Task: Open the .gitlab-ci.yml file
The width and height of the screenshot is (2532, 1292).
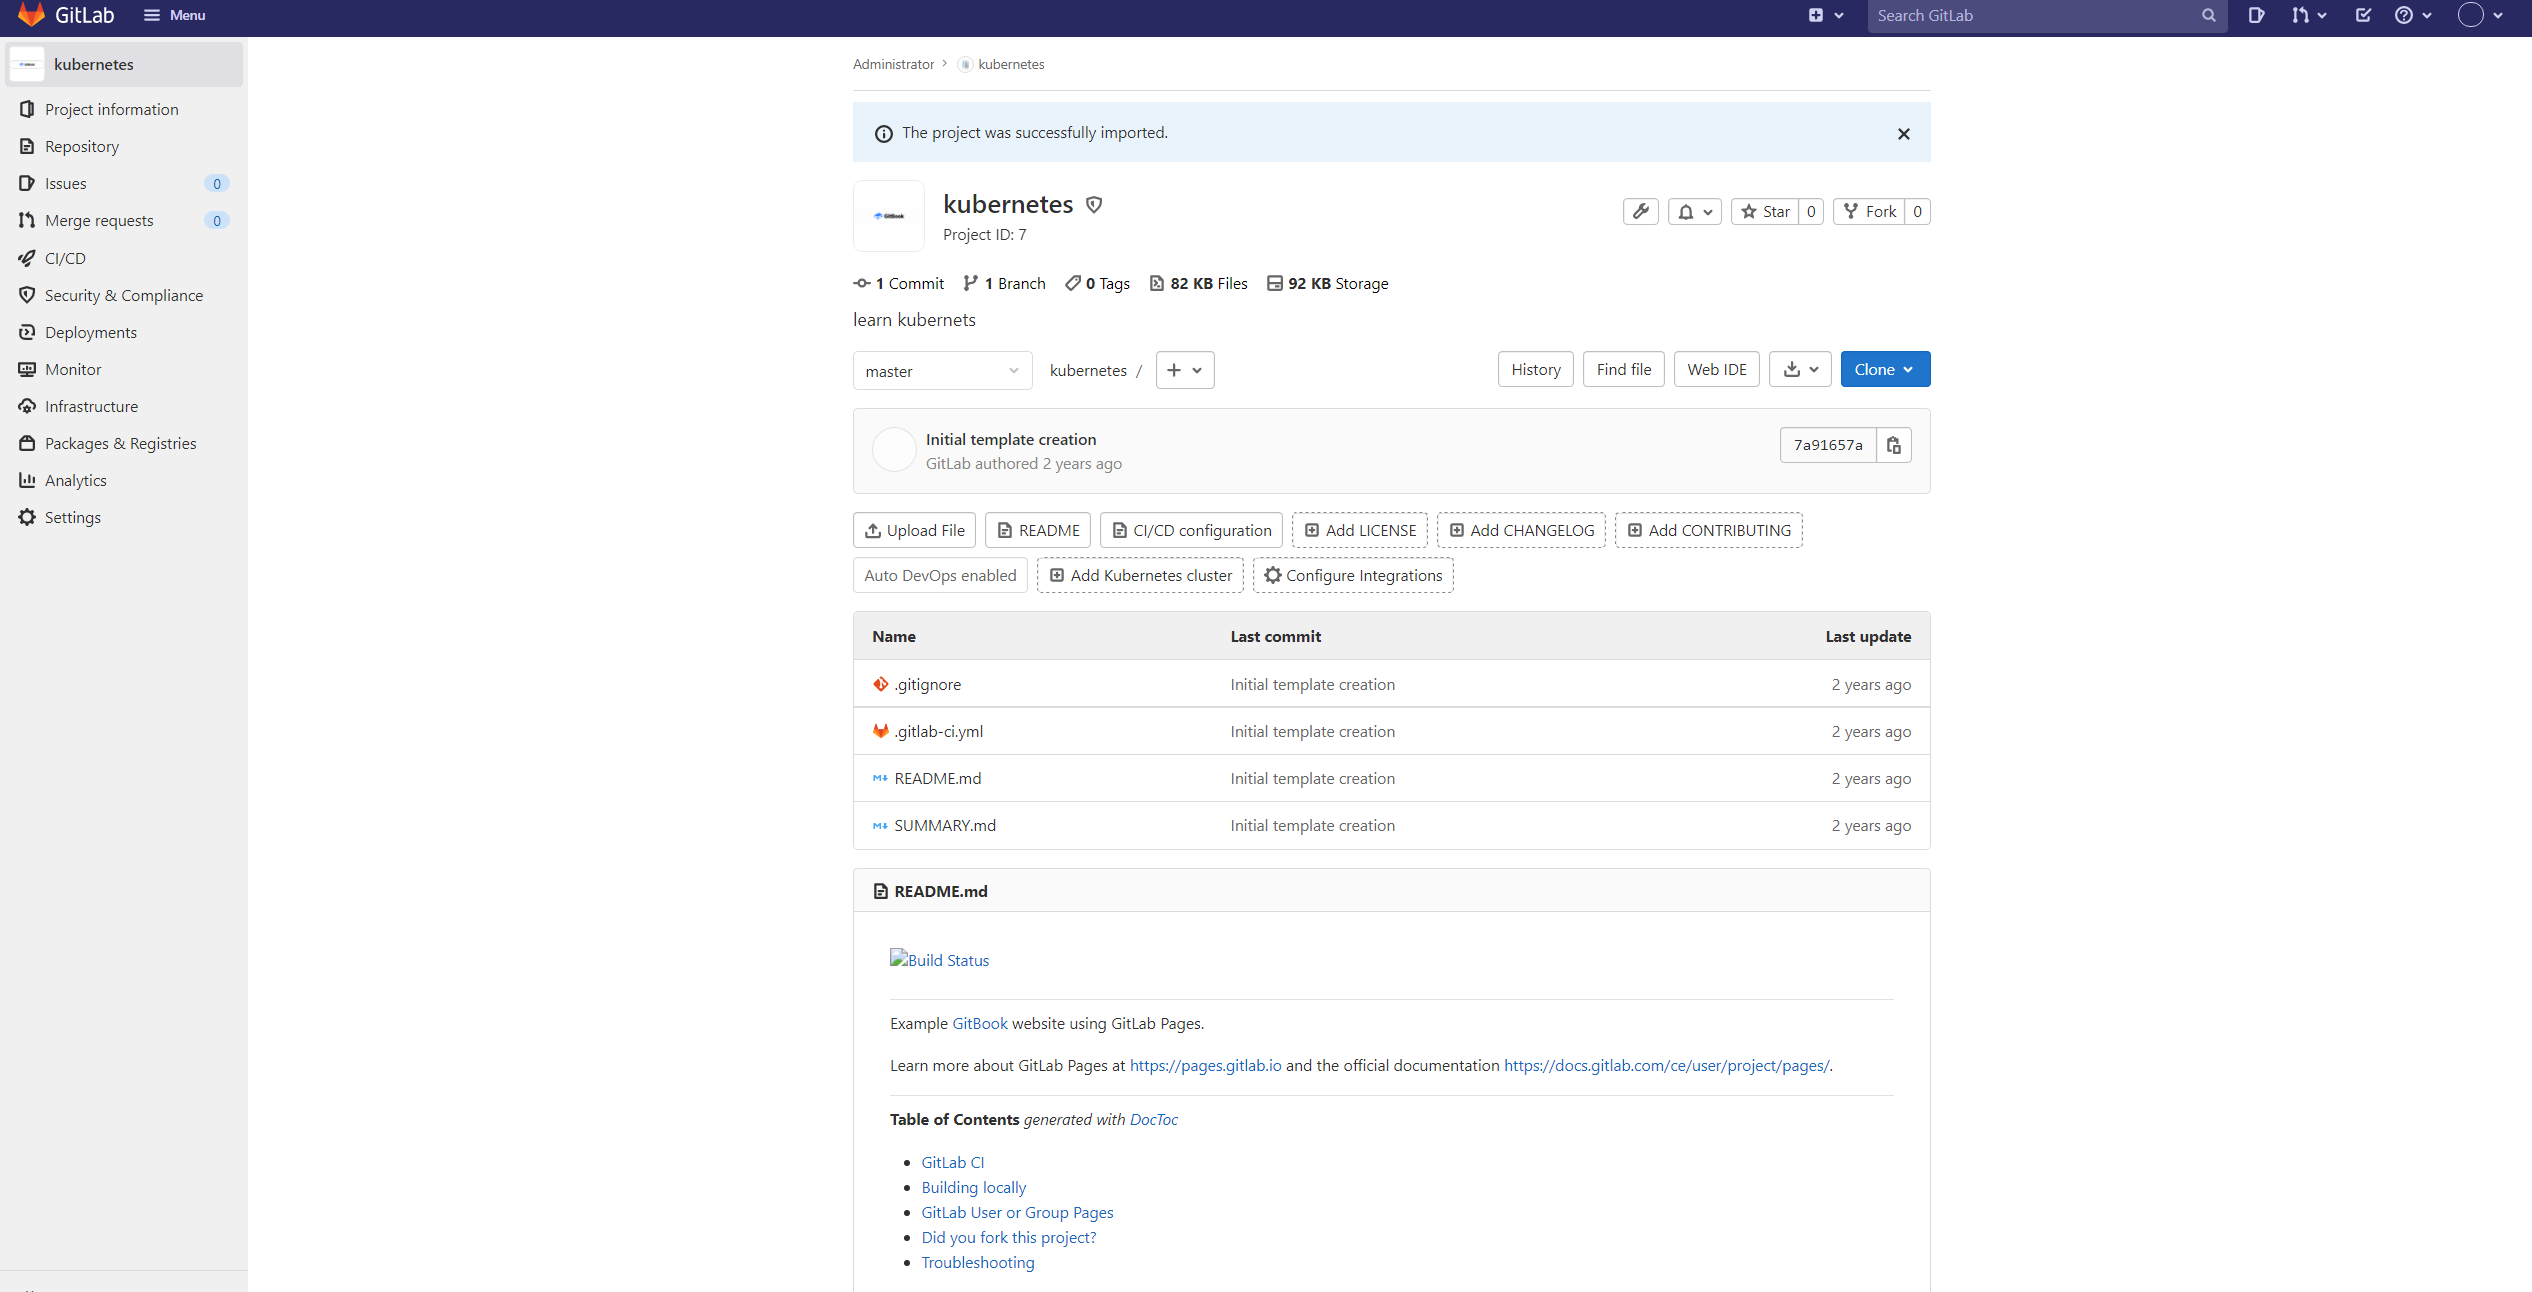Action: click(938, 731)
